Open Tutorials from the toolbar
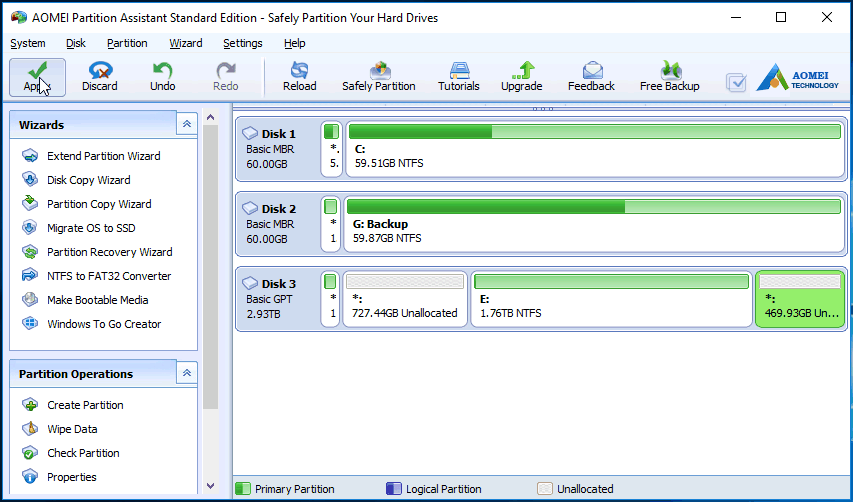This screenshot has height=502, width=853. (x=459, y=77)
